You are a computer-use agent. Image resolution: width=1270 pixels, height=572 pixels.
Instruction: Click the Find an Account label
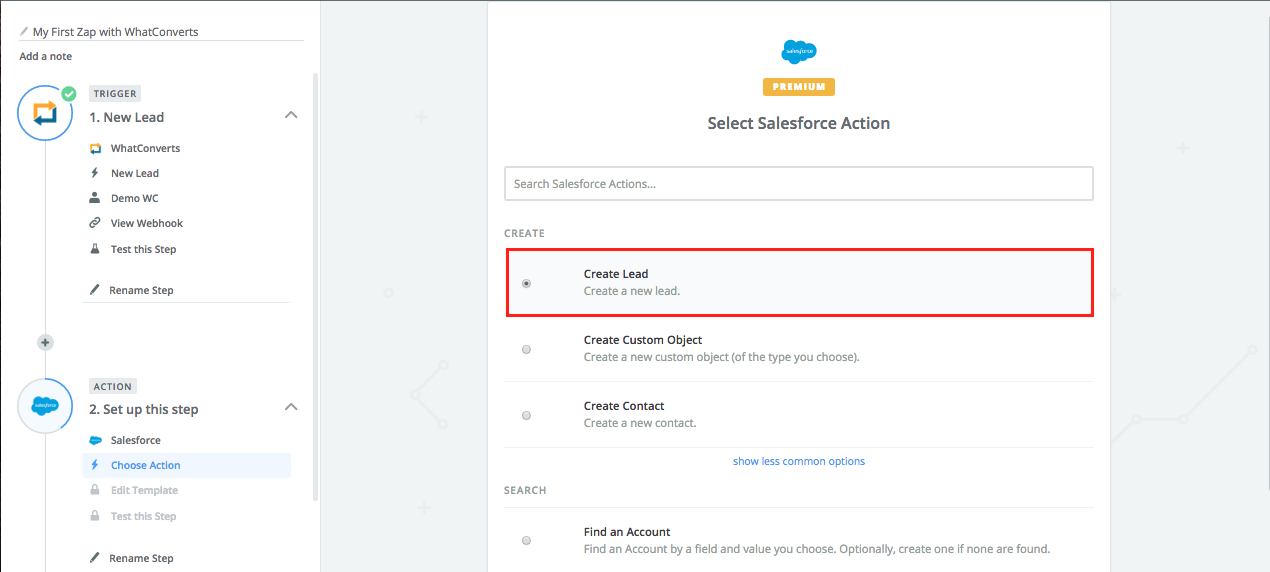coord(627,532)
